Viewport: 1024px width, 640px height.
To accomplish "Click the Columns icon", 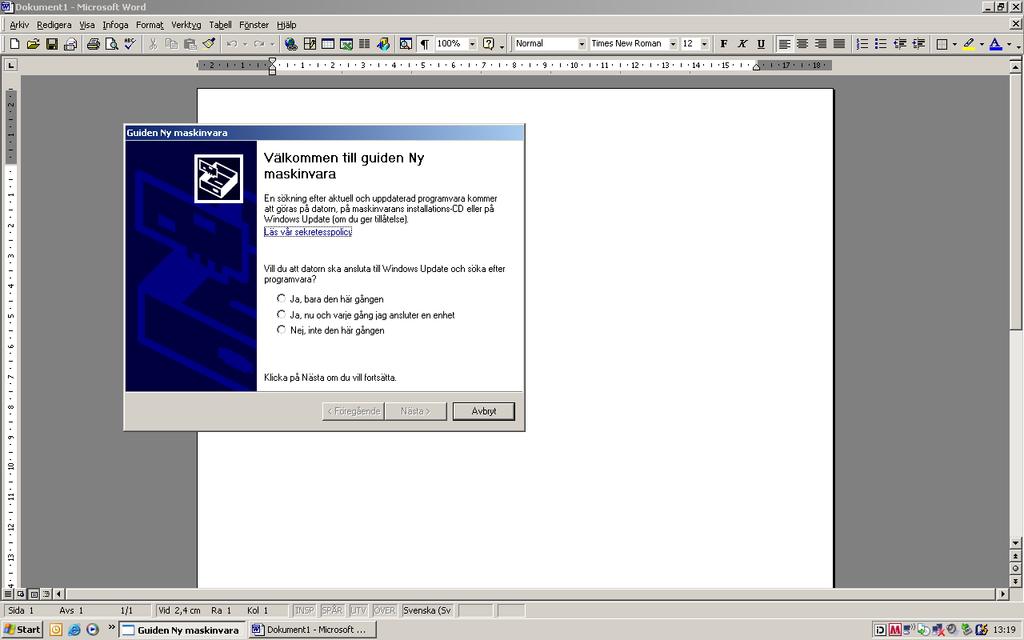I will [x=364, y=44].
